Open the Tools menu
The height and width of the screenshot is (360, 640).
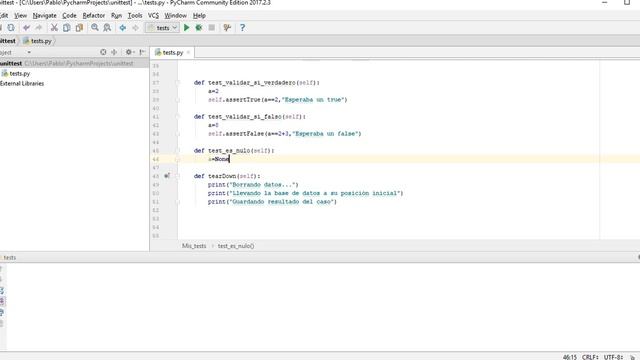[135, 16]
